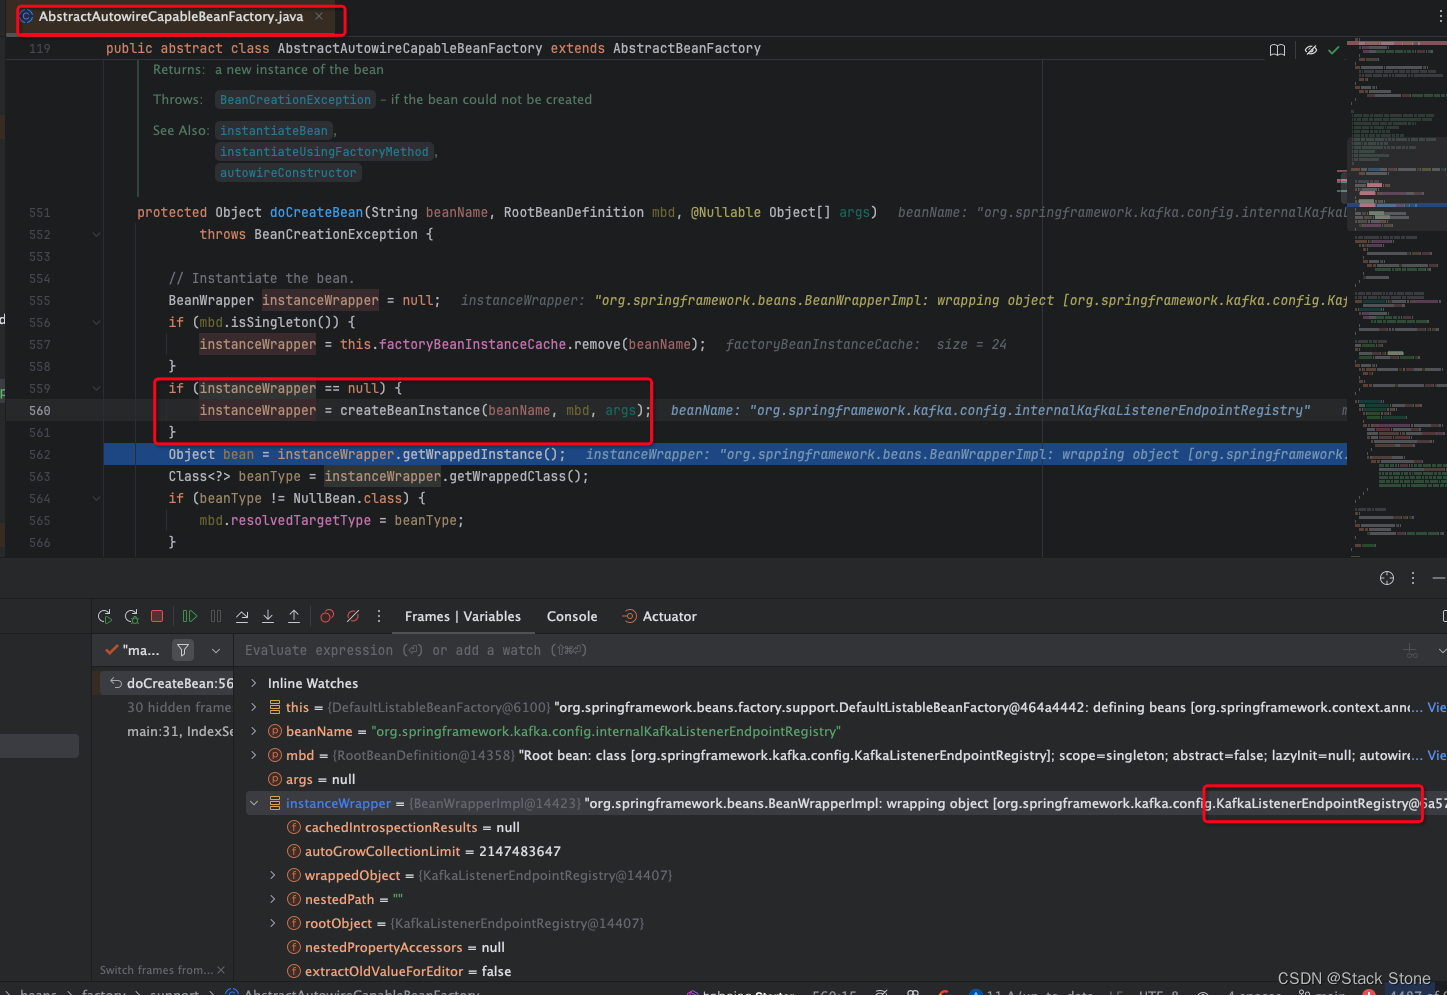This screenshot has width=1447, height=995.
Task: Follow the BeanCreationException doc link
Action: pyautogui.click(x=295, y=100)
